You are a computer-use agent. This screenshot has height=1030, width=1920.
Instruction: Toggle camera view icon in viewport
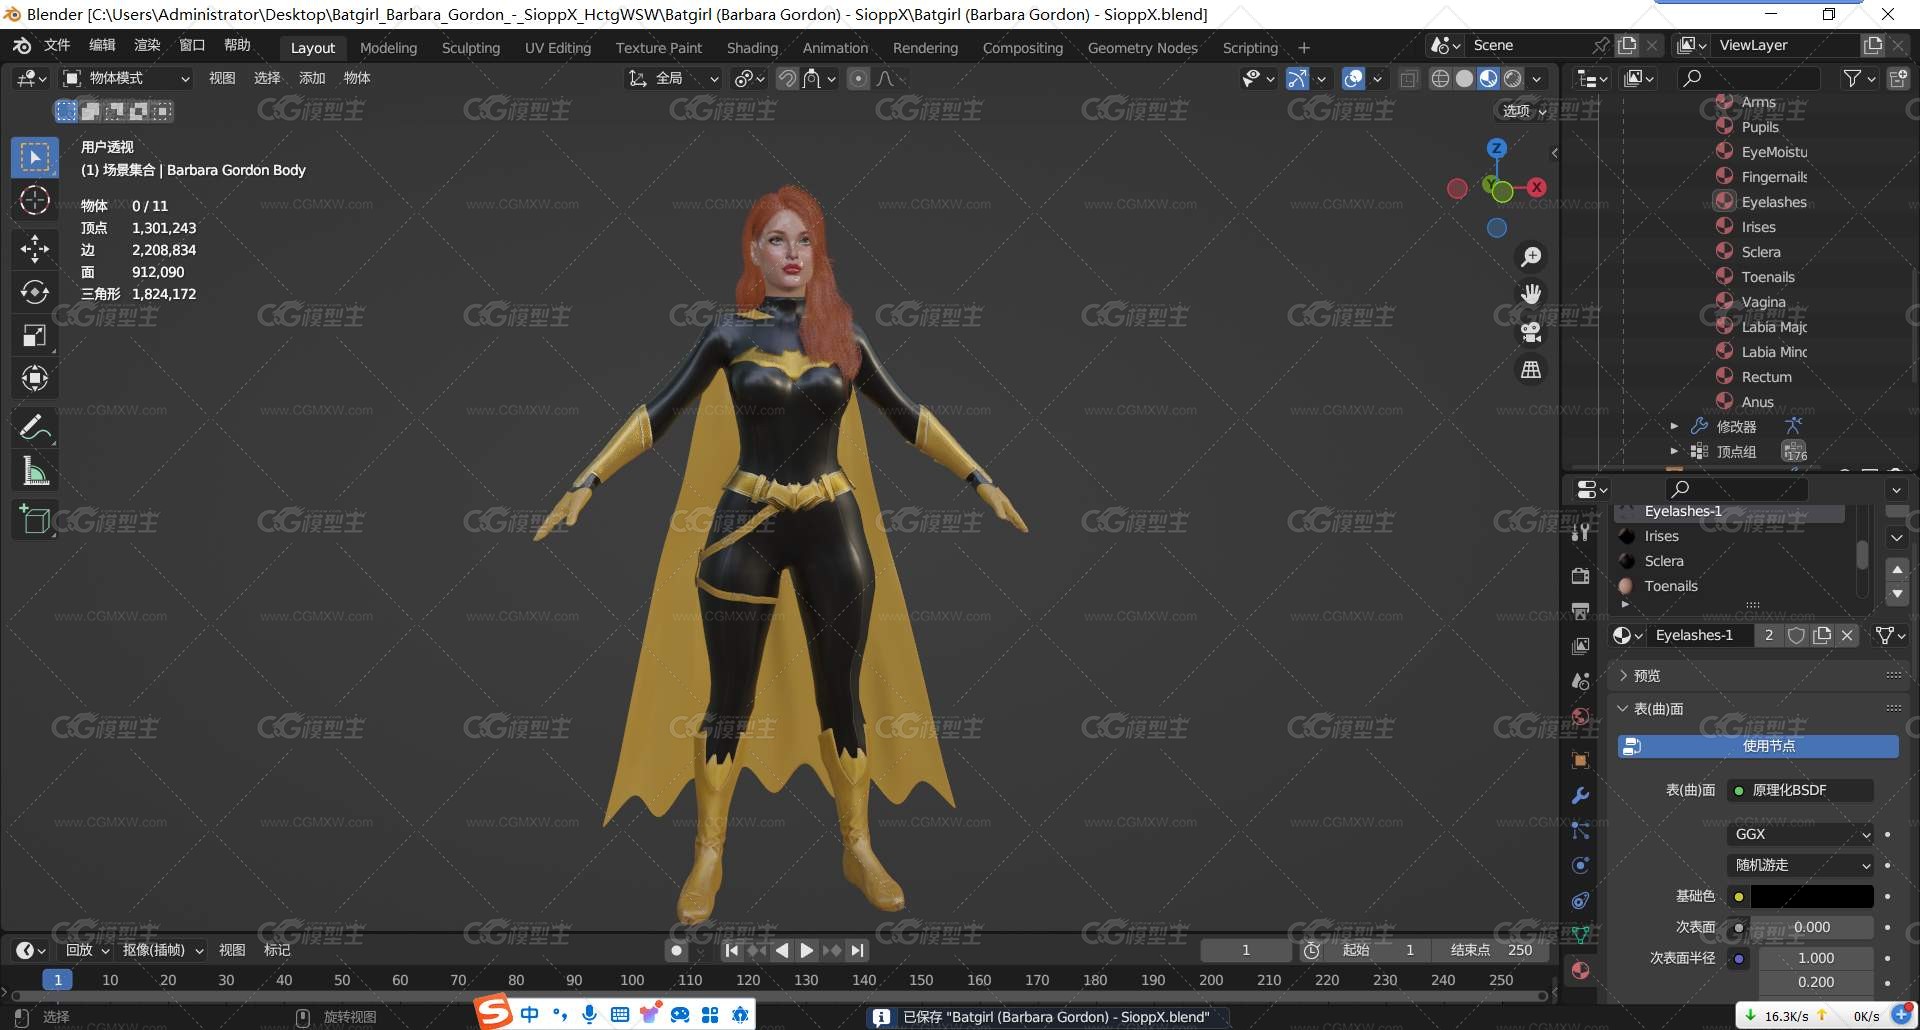click(1531, 332)
